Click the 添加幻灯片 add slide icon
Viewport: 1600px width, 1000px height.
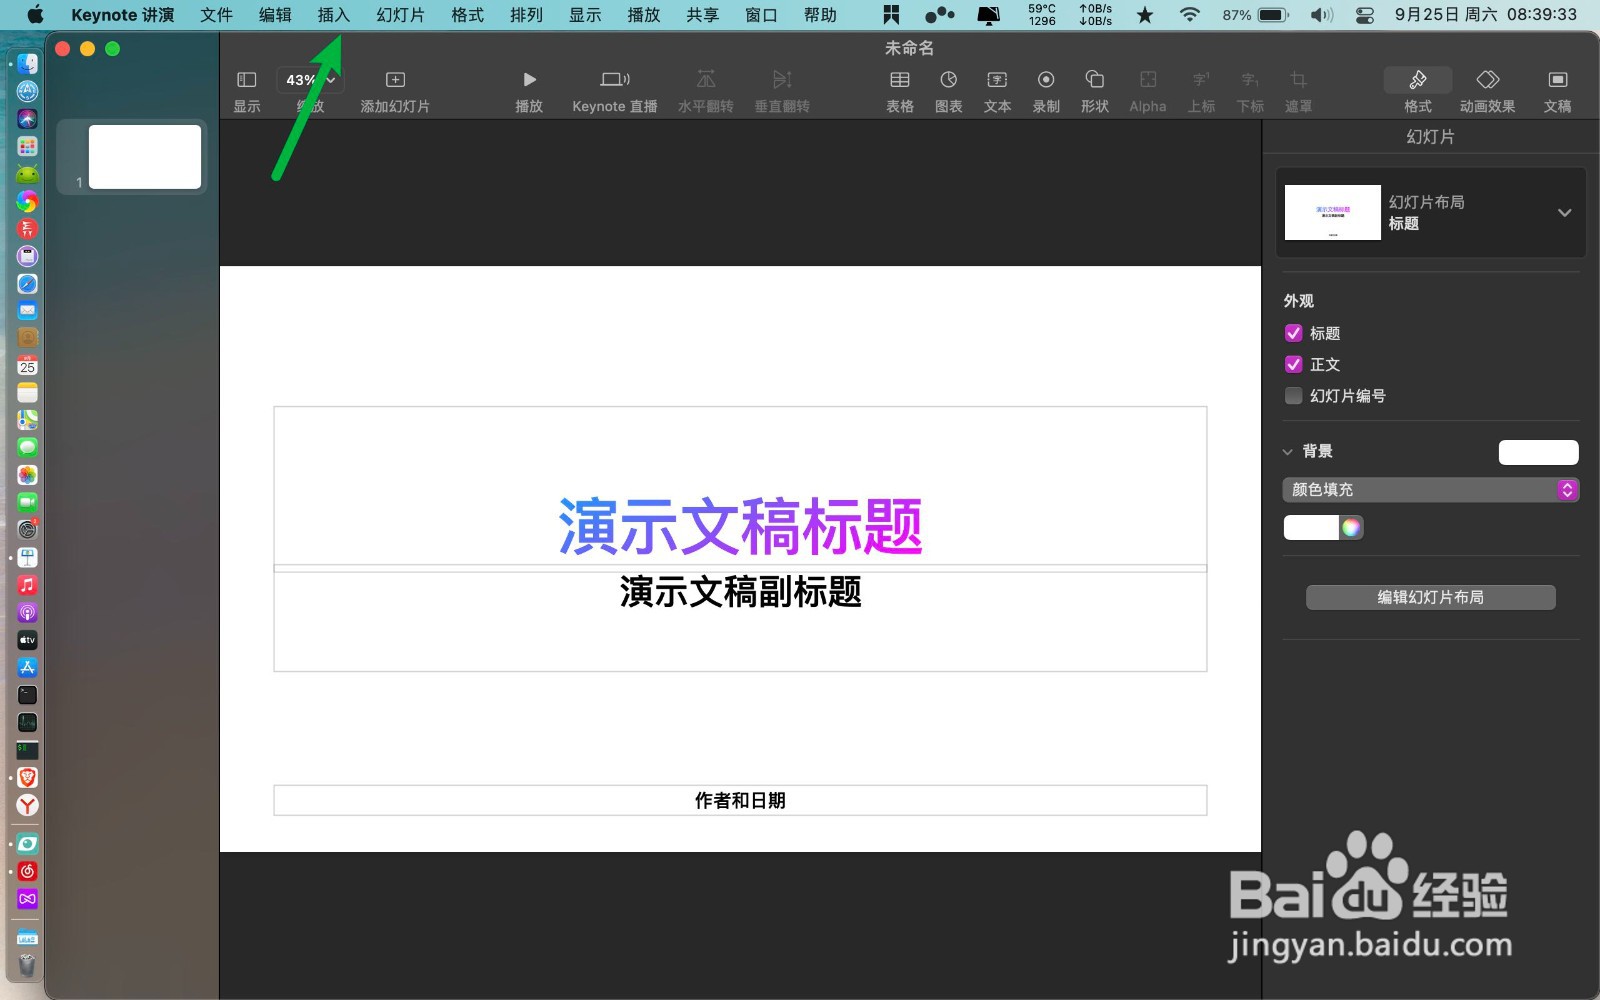395,80
